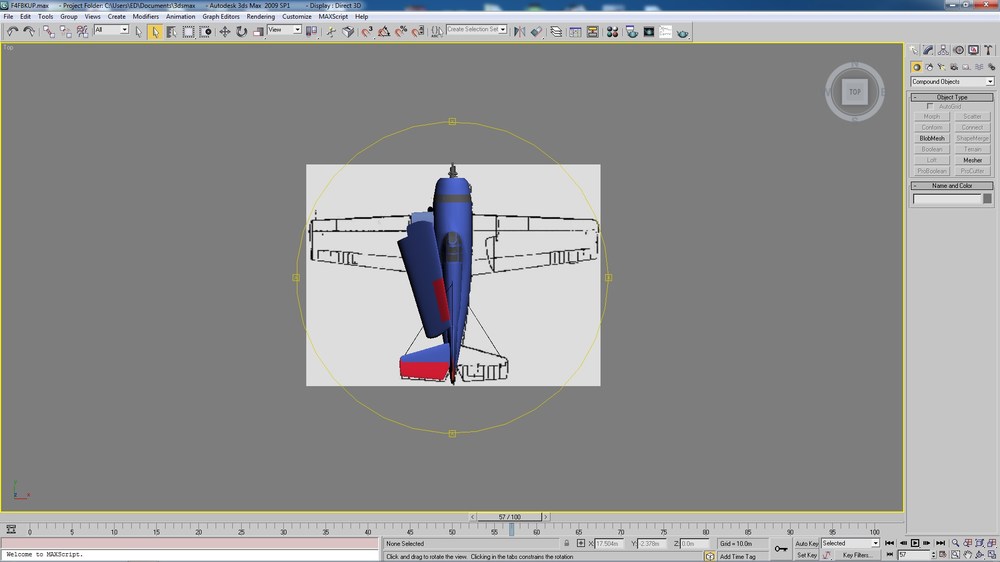The width and height of the screenshot is (1000, 562).
Task: Click the Auto Key button
Action: coord(807,544)
